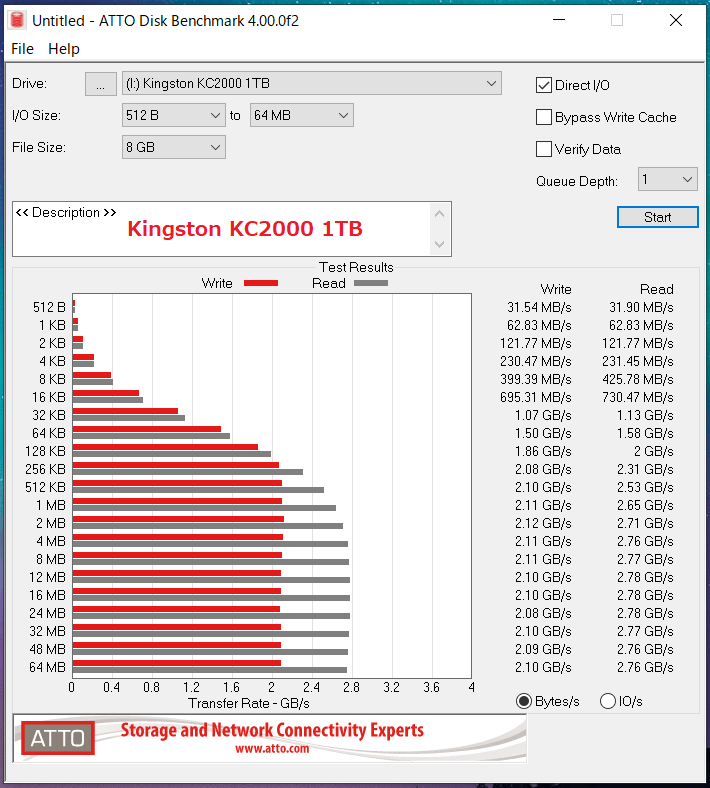Select the Bytes/s radio button

(524, 701)
